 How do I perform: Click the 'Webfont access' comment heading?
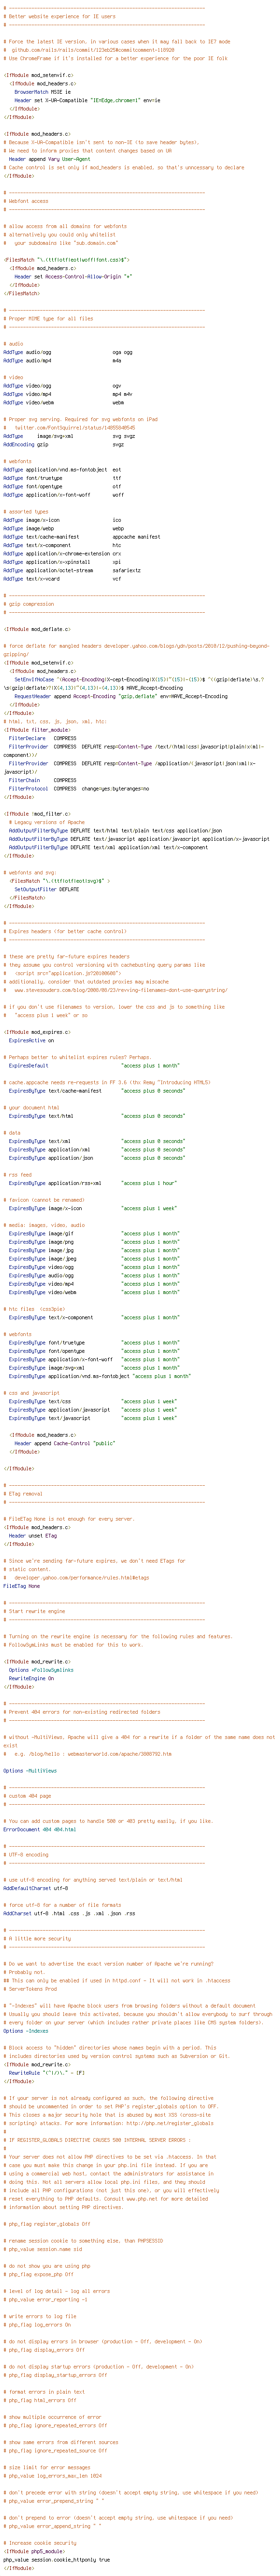[25, 201]
